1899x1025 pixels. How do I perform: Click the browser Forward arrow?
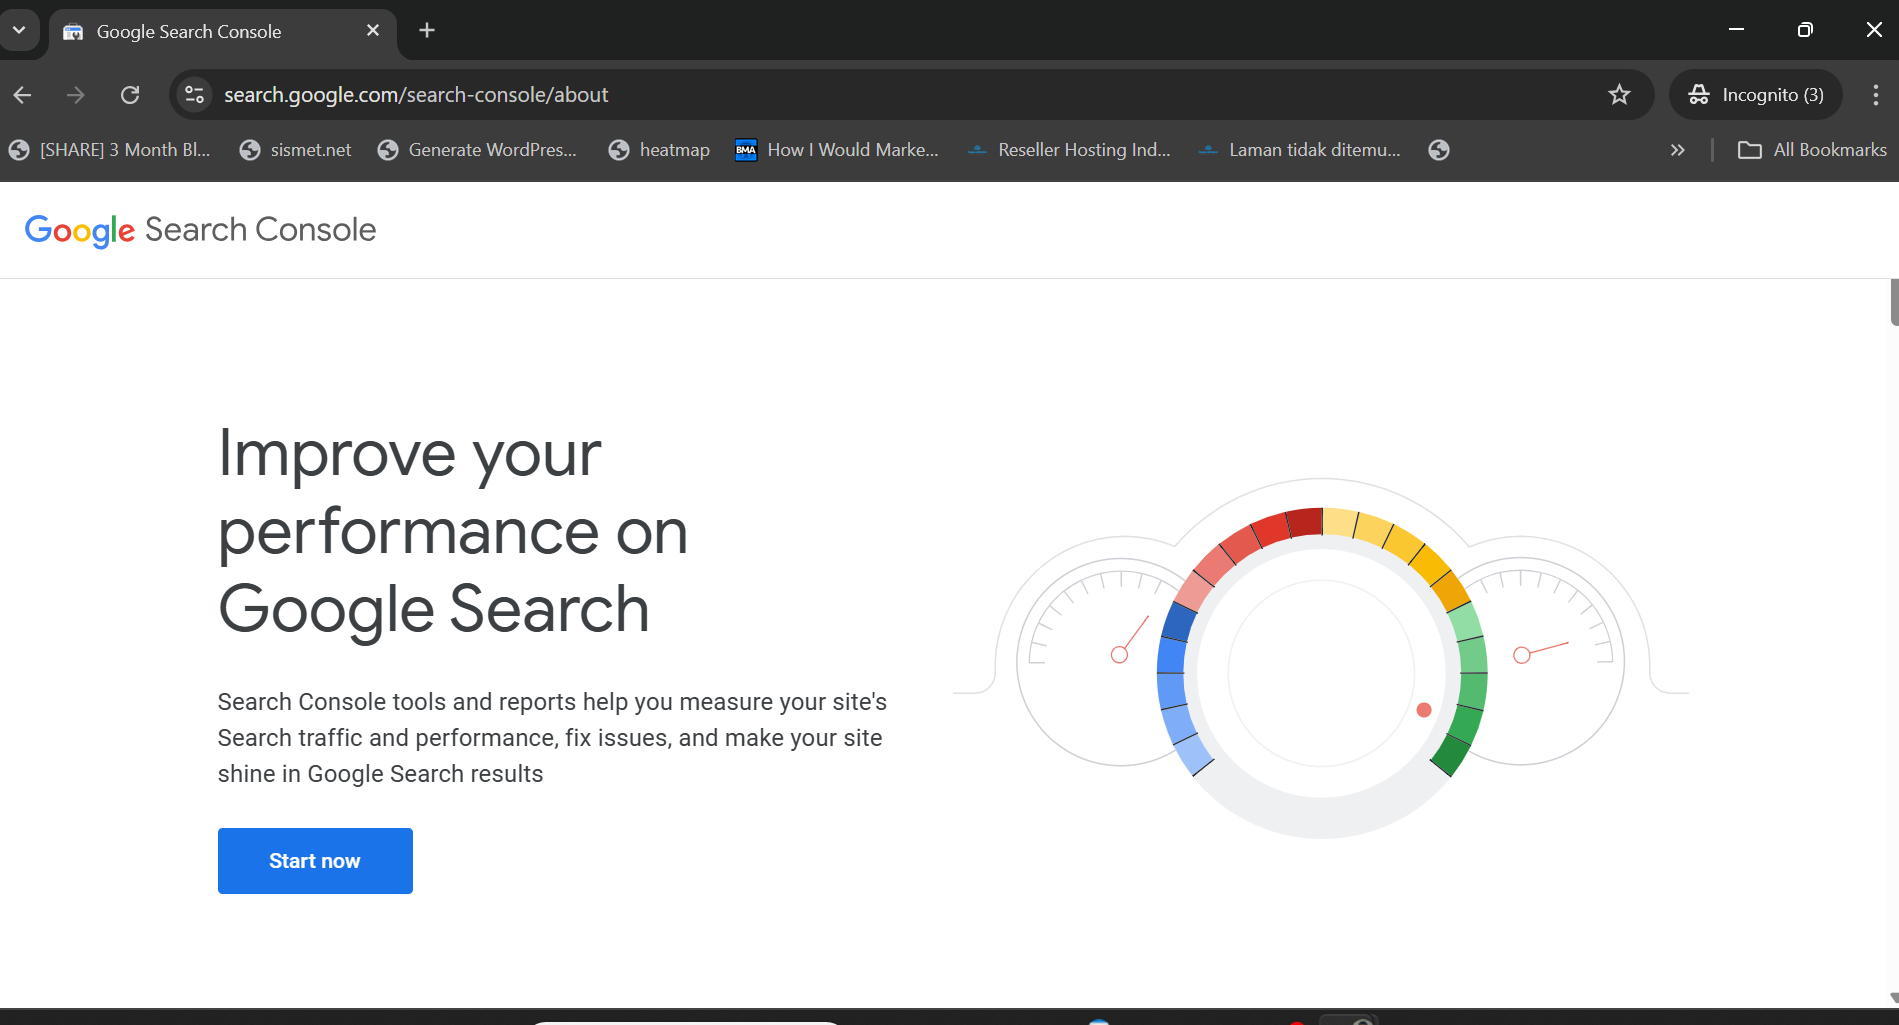click(76, 95)
